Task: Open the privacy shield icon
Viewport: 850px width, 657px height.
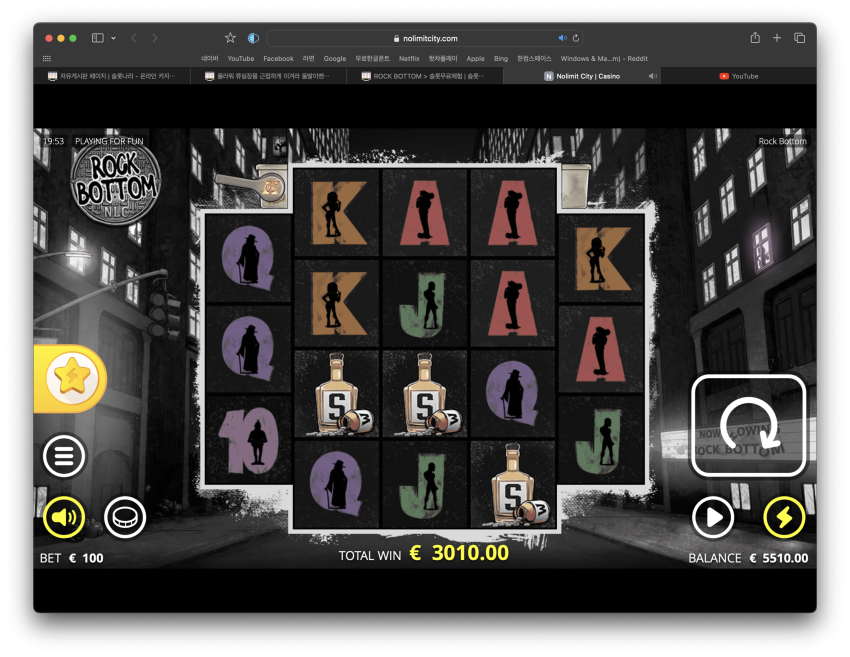Action: (253, 38)
